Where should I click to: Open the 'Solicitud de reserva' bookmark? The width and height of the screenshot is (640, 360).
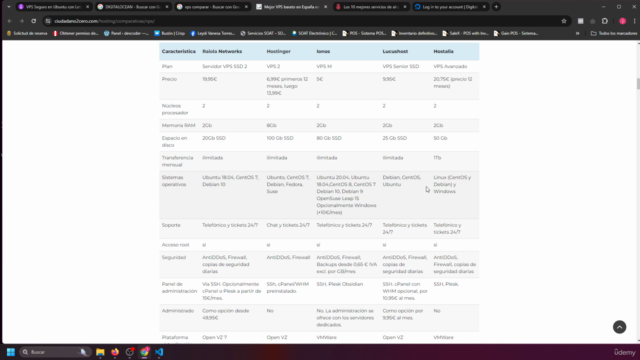tap(27, 33)
